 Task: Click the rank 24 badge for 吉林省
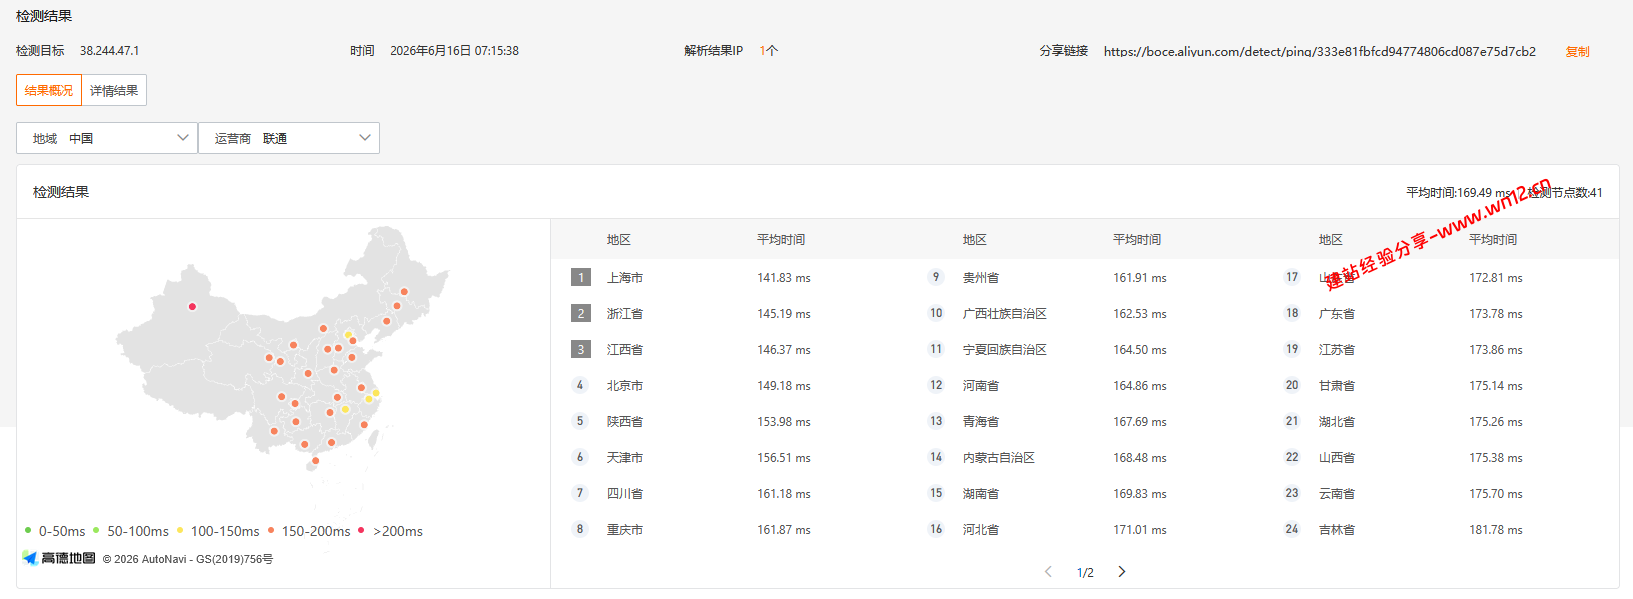pos(1292,529)
